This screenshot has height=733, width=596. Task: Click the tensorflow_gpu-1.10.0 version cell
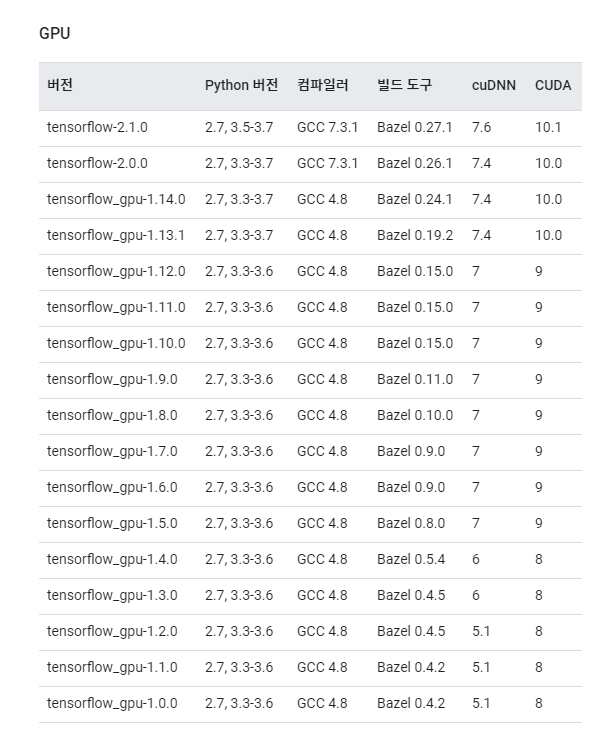116,343
